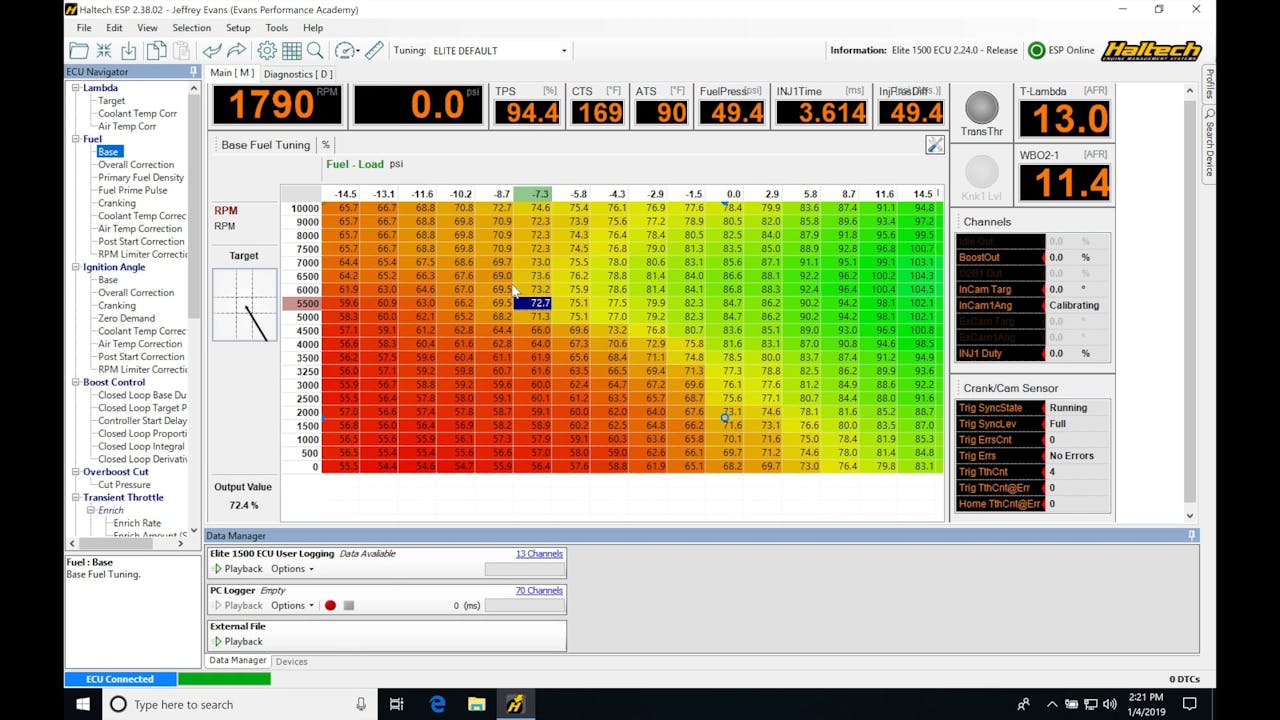Select Base under Fuel in ECU Navigator
1280x720 pixels.
coord(108,151)
